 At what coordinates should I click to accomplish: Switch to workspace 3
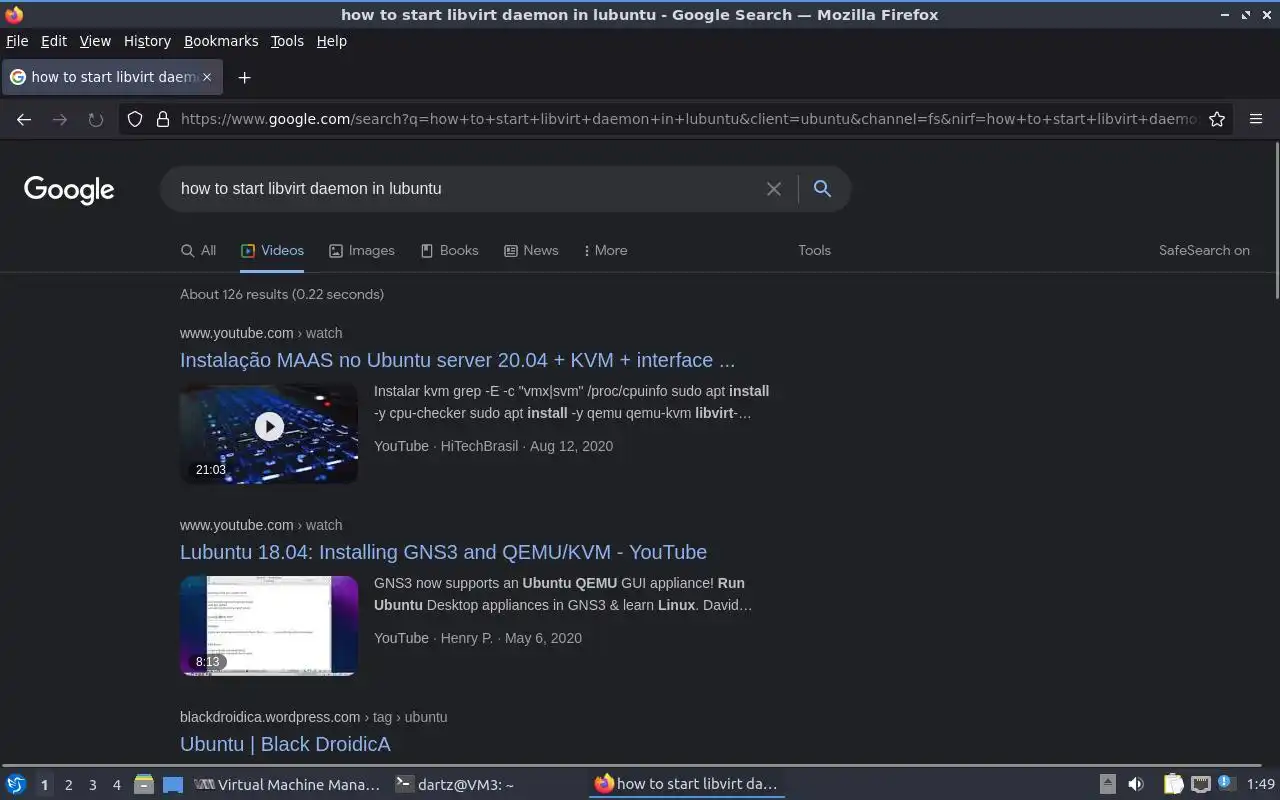click(x=93, y=785)
